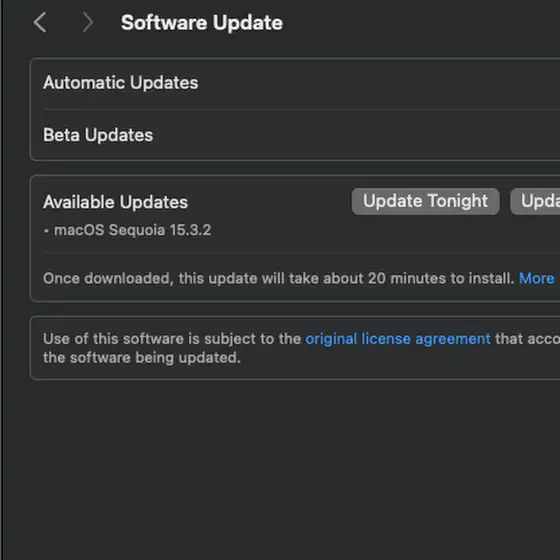Open the Automatic Updates row
This screenshot has width=560, height=560.
coord(295,83)
